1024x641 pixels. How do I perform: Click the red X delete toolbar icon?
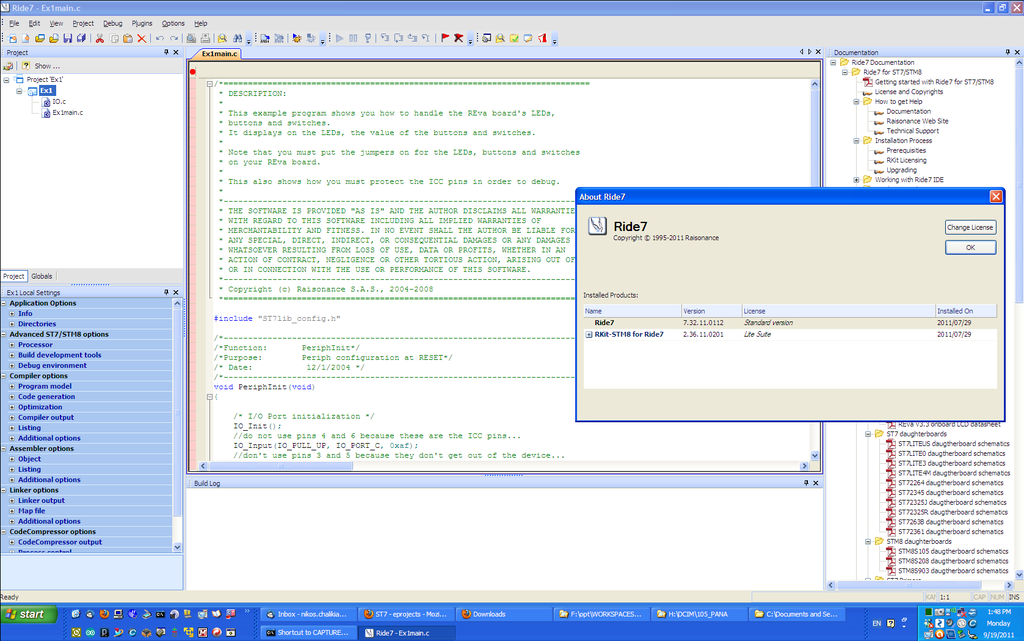[142, 39]
